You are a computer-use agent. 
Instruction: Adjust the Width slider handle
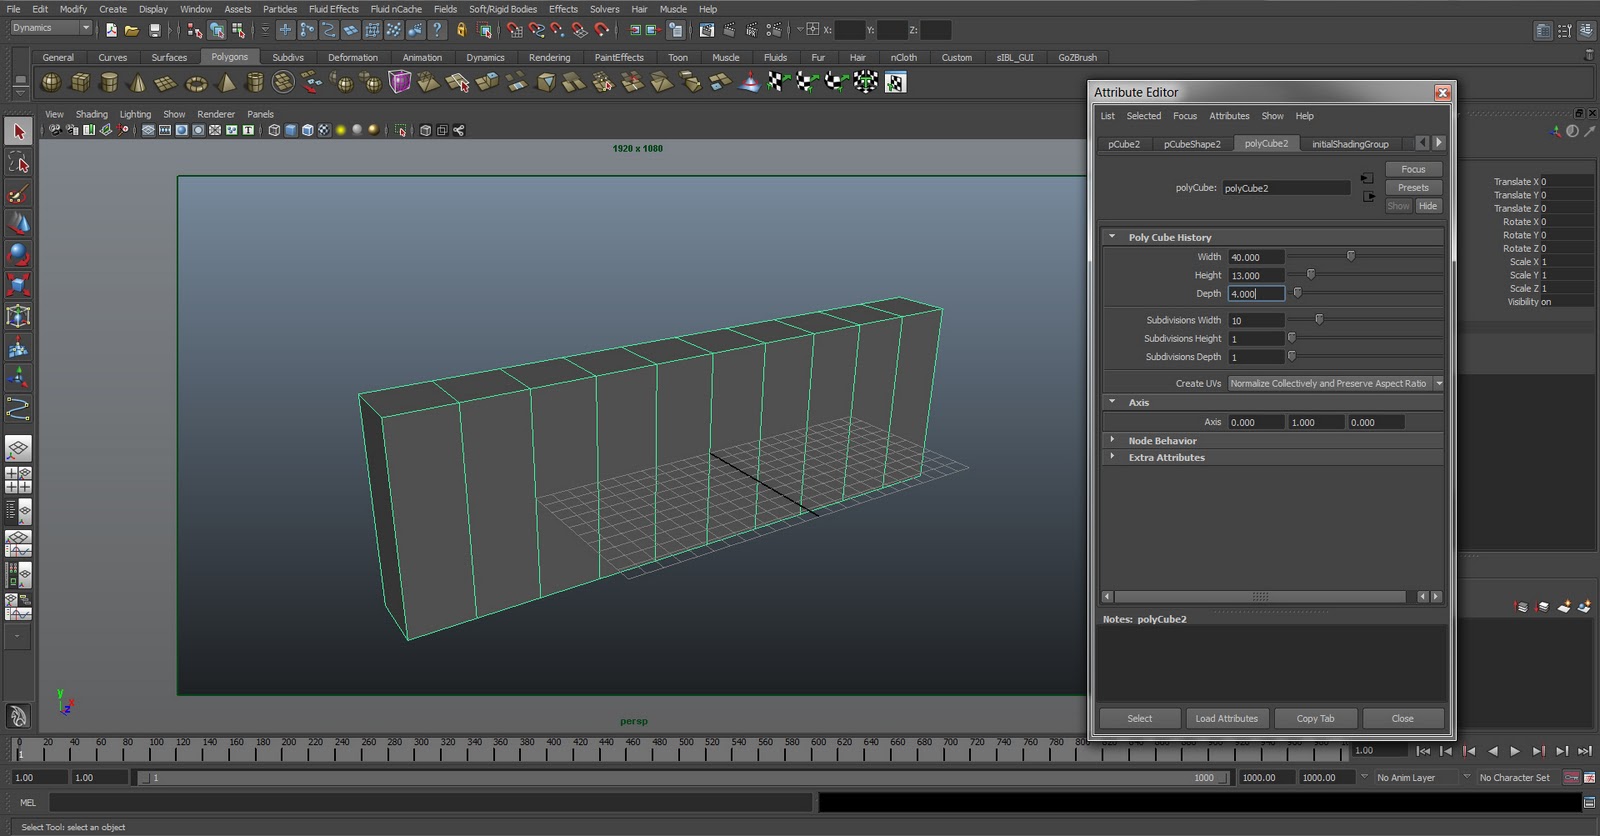pos(1350,256)
